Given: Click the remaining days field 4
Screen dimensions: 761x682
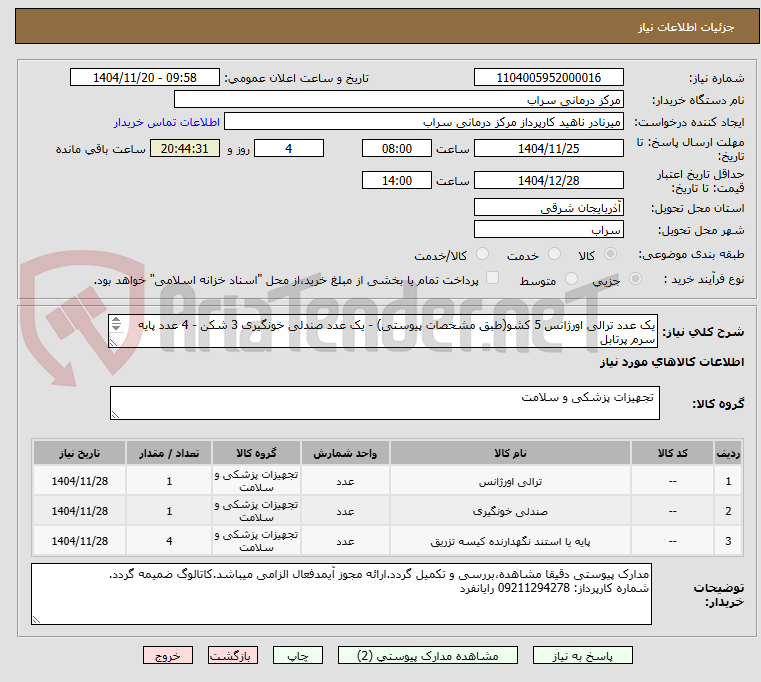Looking at the screenshot, I should click(289, 149).
